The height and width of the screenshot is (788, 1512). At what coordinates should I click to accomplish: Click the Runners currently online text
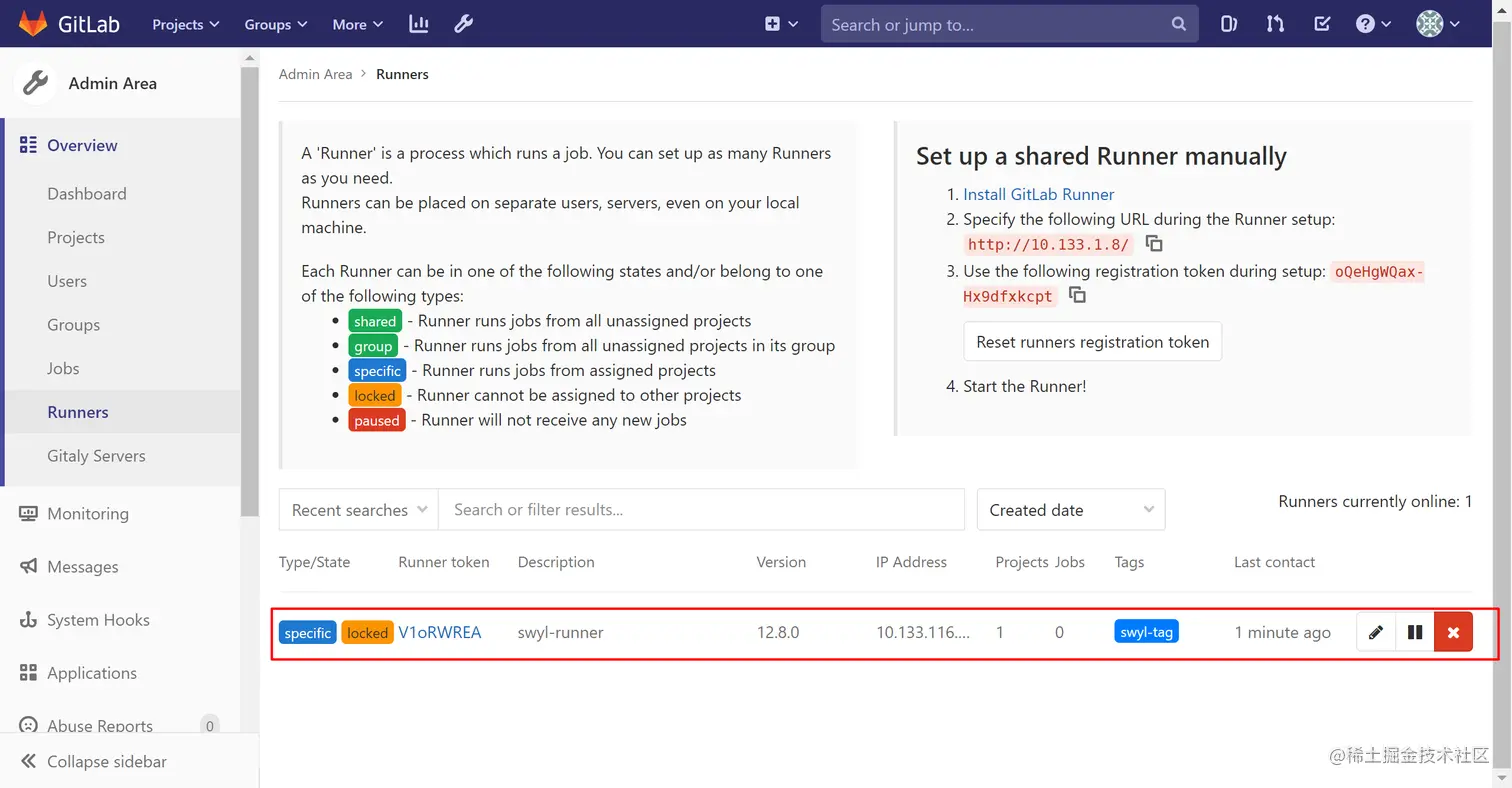coord(1375,501)
